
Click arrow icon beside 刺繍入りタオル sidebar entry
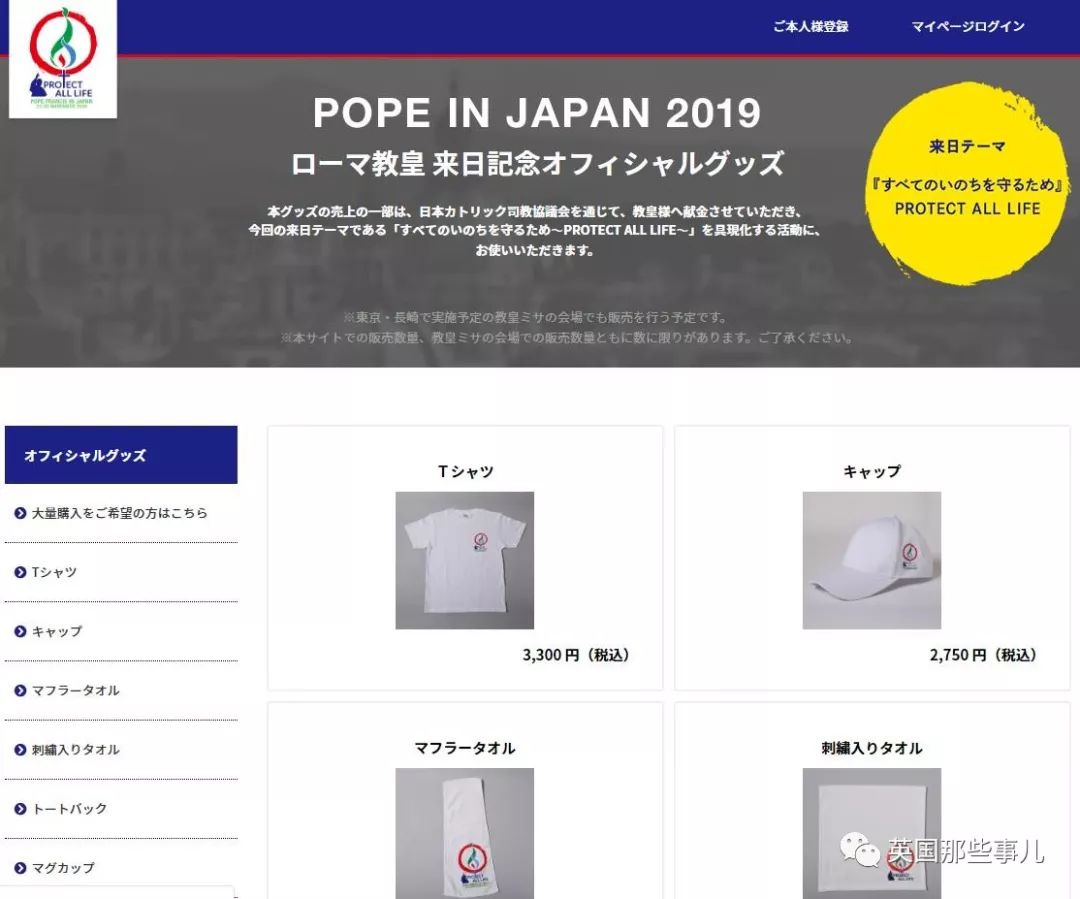(20, 750)
